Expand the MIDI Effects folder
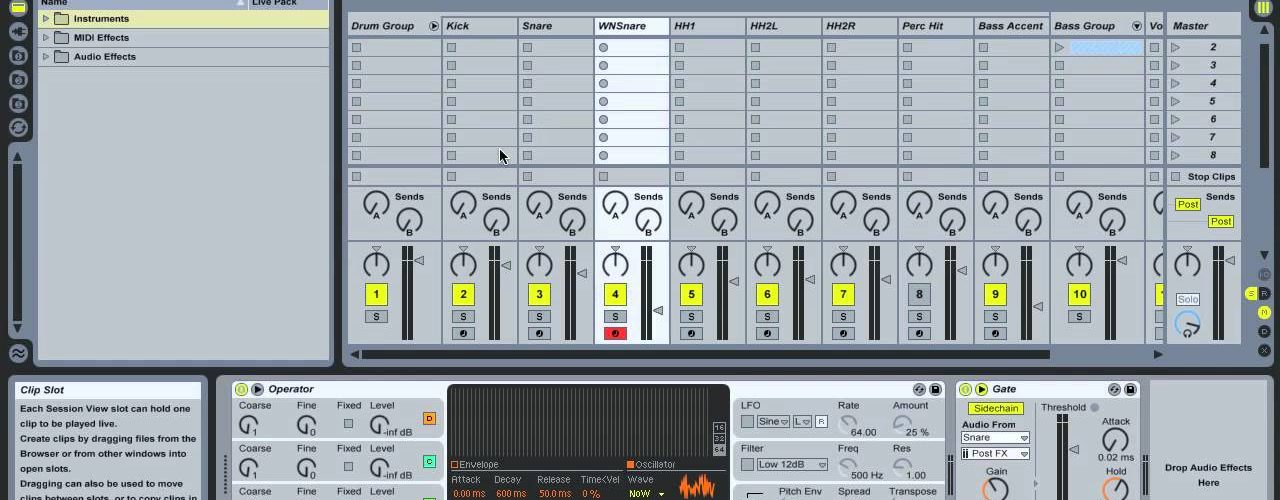This screenshot has width=1280, height=500. coord(45,38)
